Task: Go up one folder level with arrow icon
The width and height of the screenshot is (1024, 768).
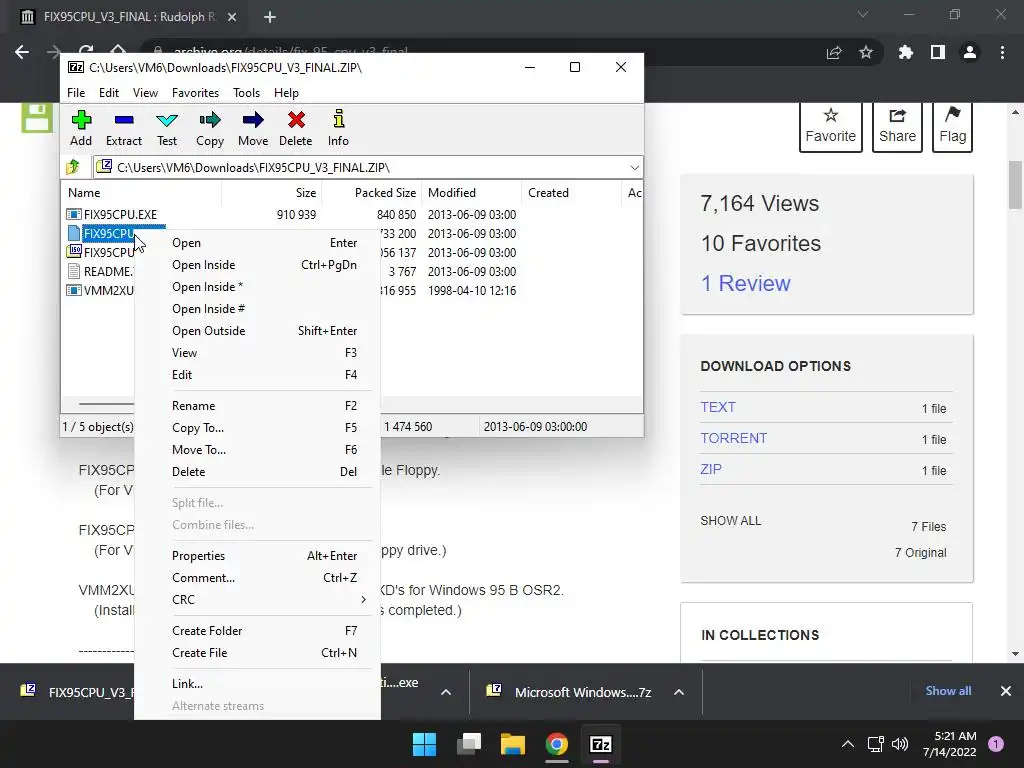Action: 72,168
